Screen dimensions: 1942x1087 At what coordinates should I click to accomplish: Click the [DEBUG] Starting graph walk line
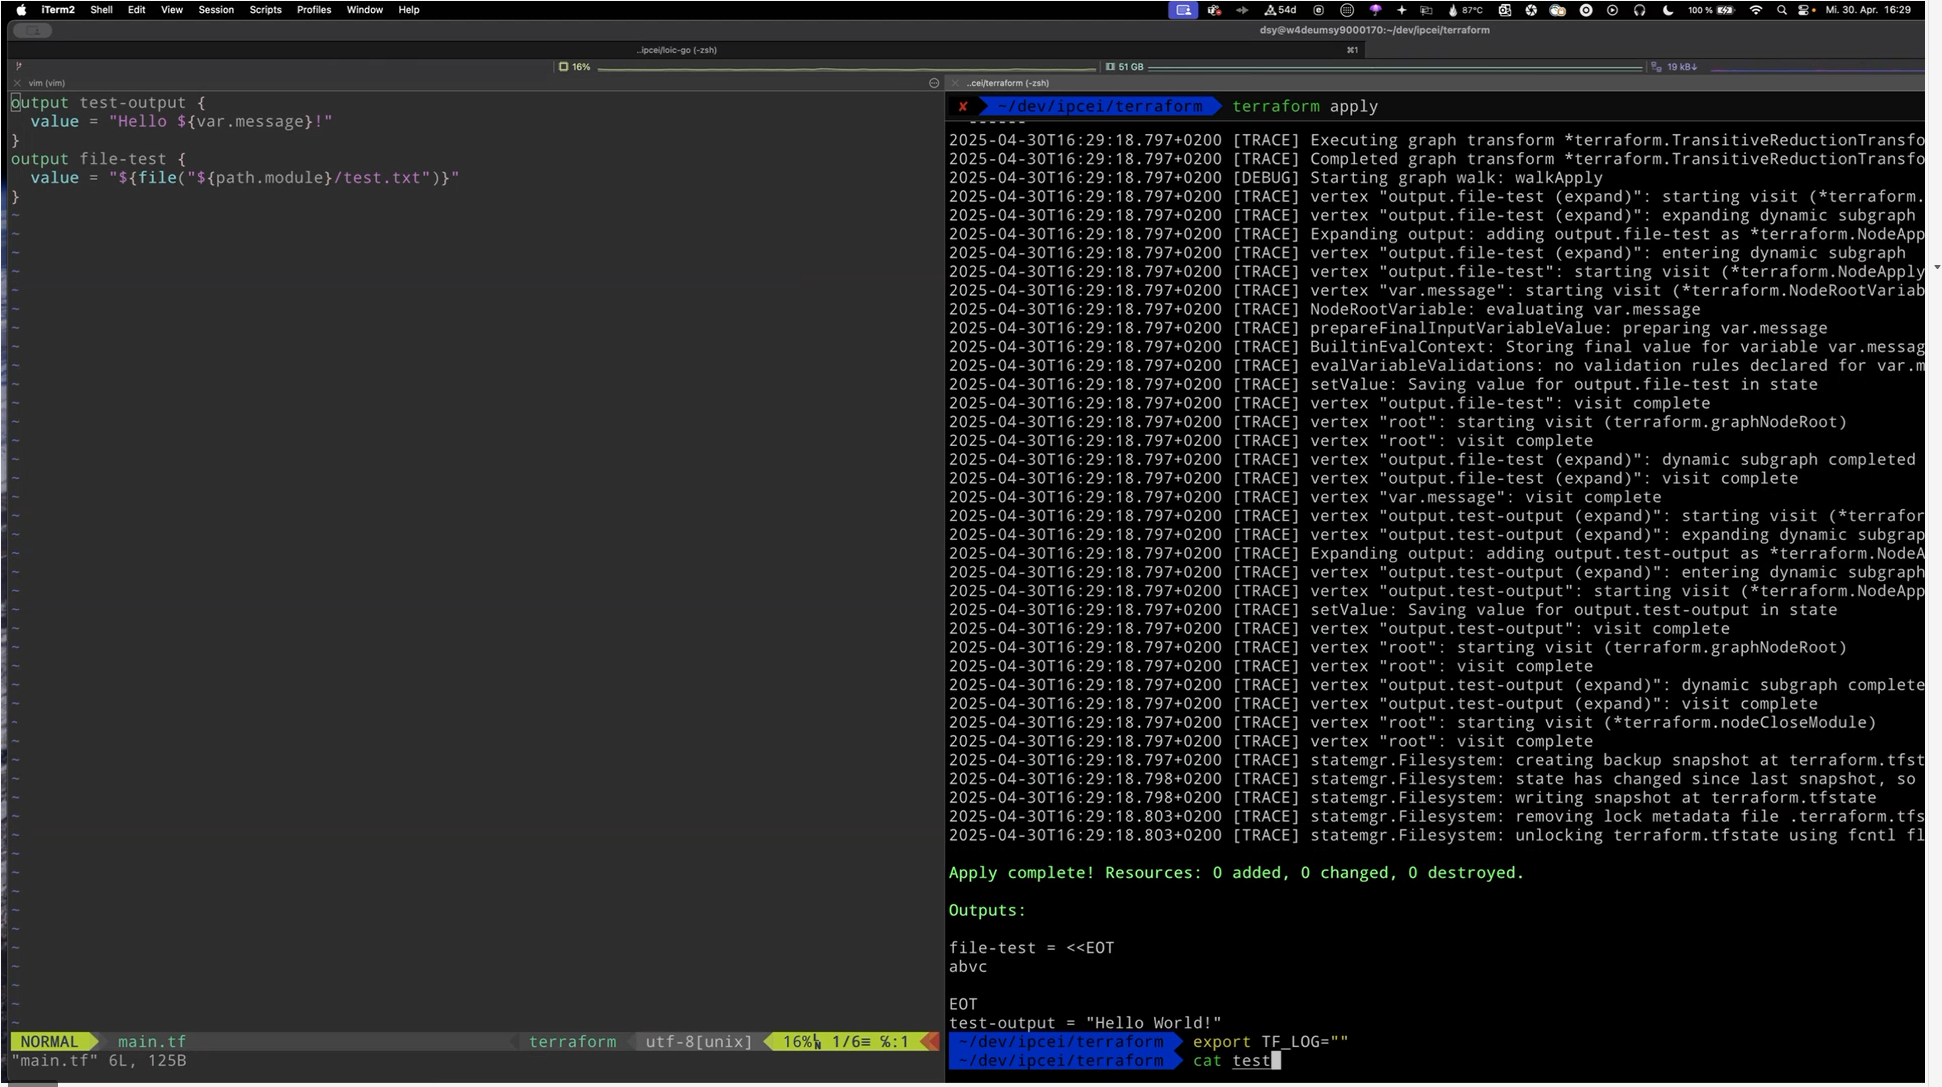[x=1276, y=178]
